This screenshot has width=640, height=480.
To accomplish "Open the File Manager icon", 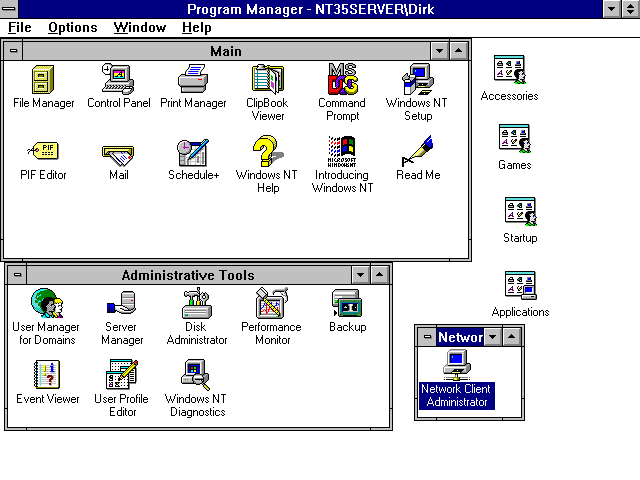I will [43, 80].
